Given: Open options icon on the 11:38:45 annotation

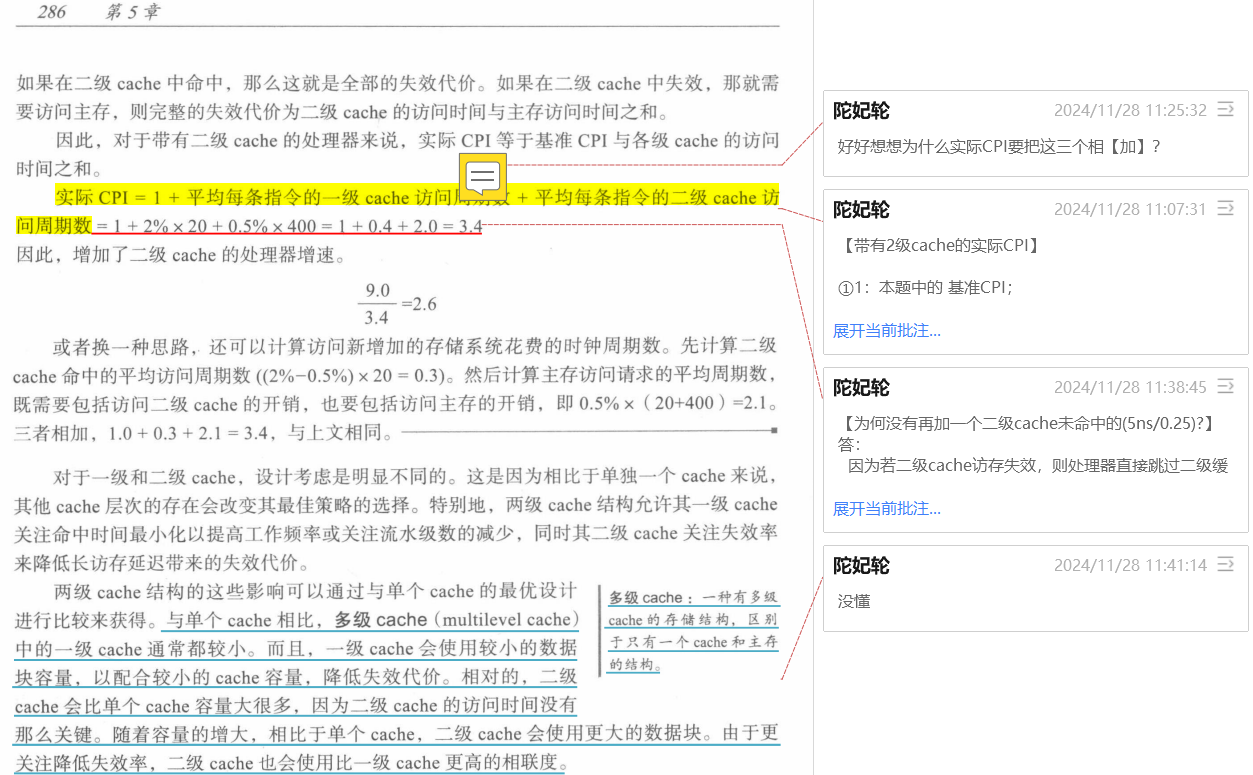Looking at the screenshot, I should tap(1226, 386).
